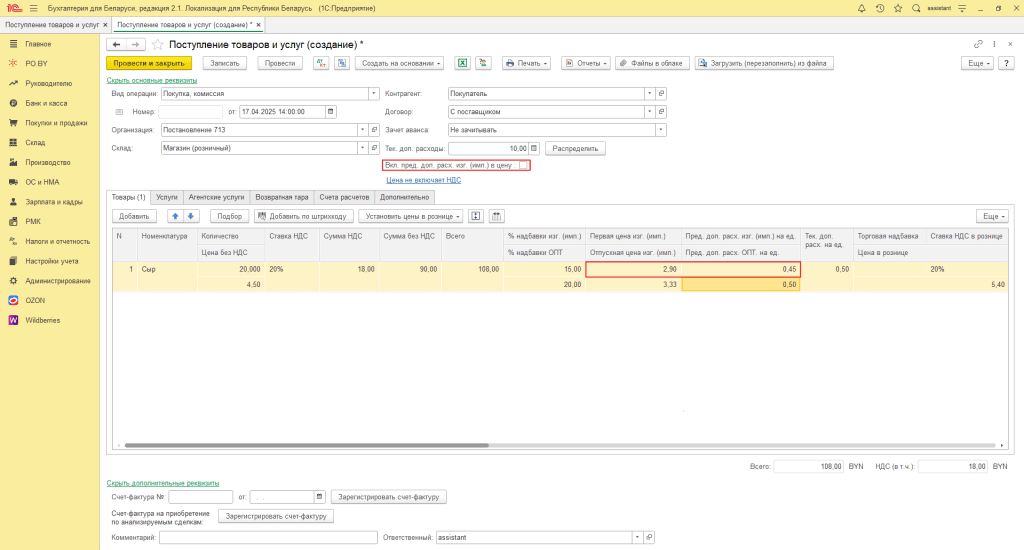Move row down with blue arrow

pyautogui.click(x=191, y=216)
